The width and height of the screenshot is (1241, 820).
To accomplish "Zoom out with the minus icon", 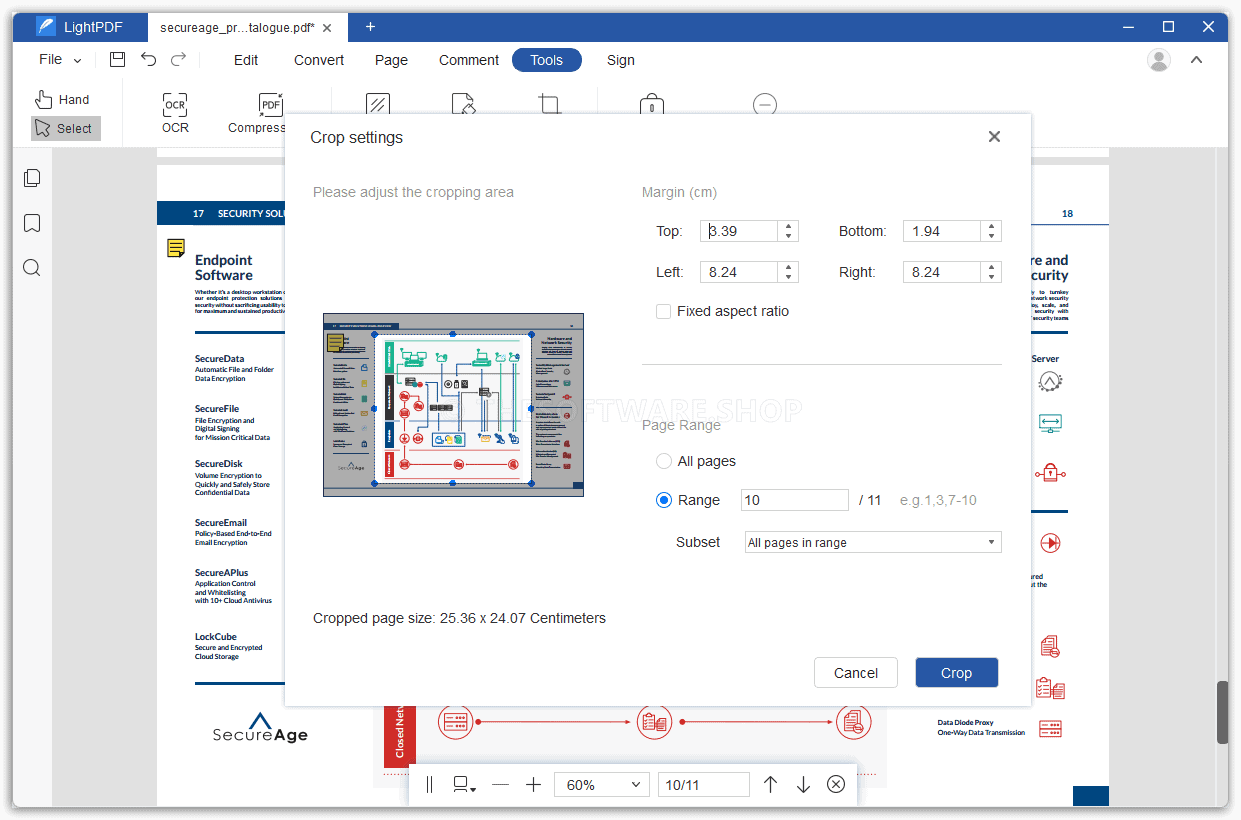I will click(x=500, y=785).
